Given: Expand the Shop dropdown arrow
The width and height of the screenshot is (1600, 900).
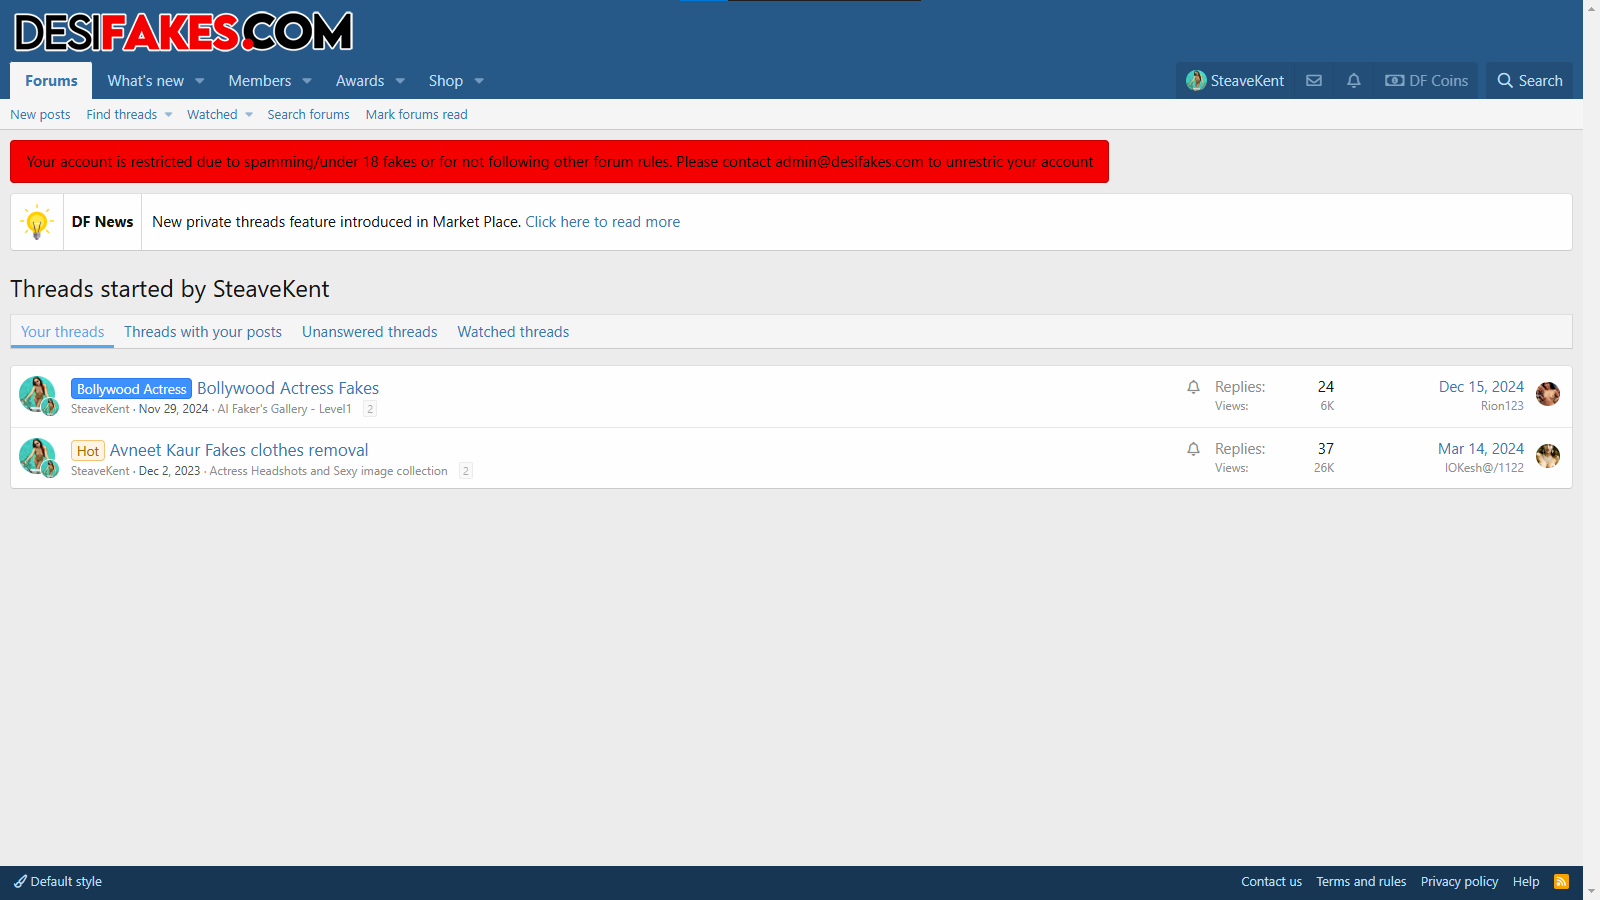Looking at the screenshot, I should (x=479, y=81).
